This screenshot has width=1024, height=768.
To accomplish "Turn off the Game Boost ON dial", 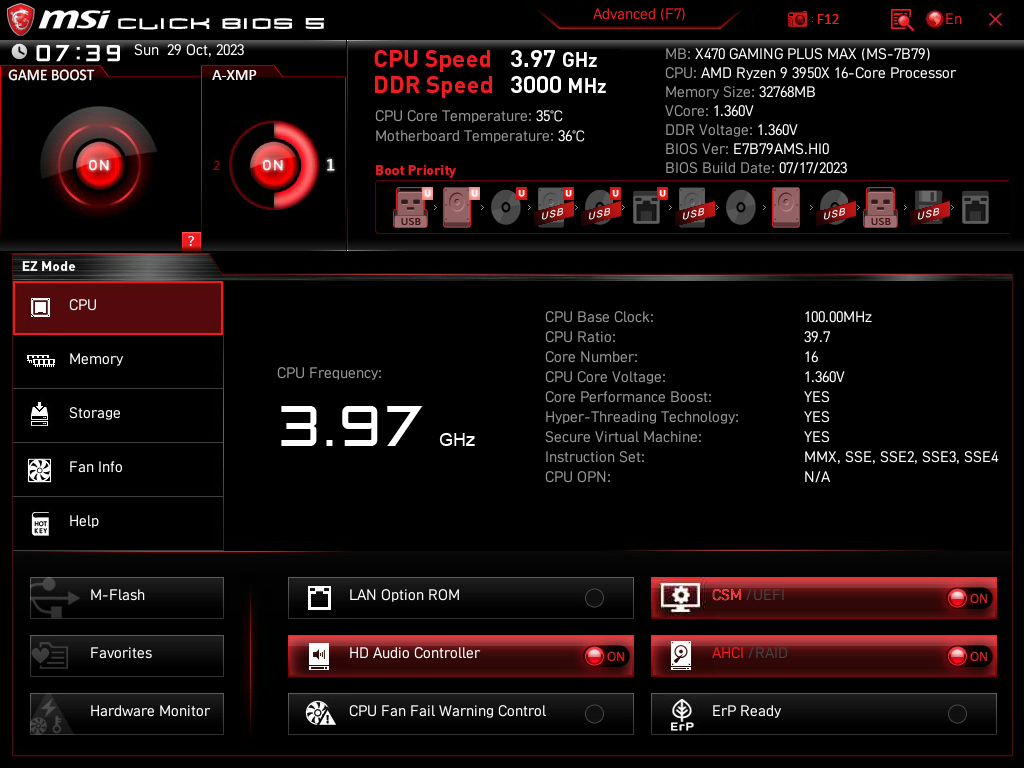I will (99, 165).
